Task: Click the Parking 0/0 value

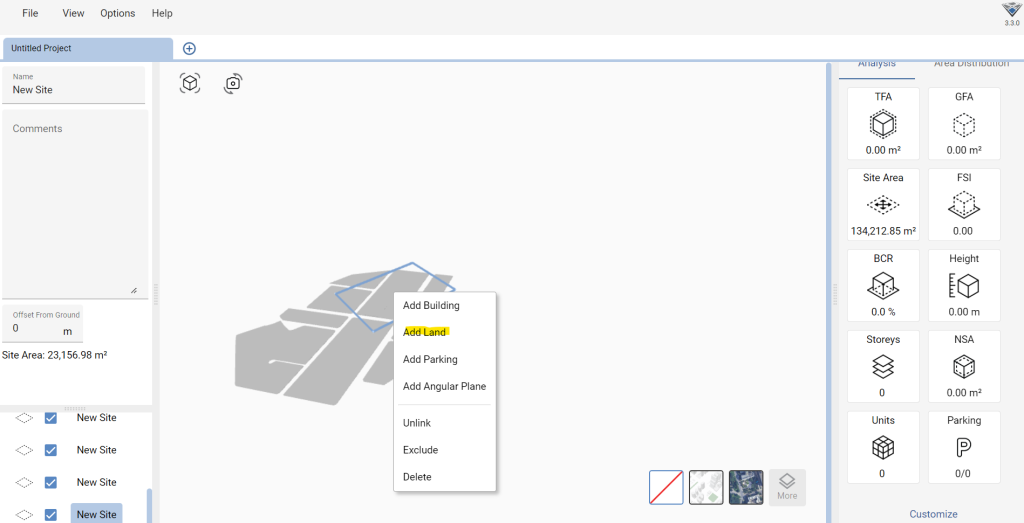Action: [x=963, y=474]
